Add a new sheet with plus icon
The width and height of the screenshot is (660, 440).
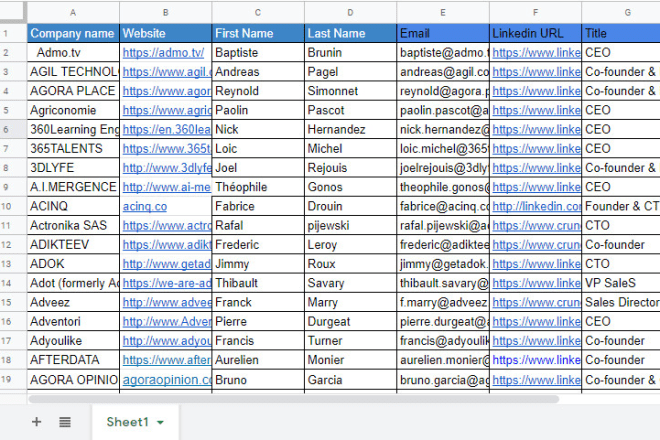37,421
